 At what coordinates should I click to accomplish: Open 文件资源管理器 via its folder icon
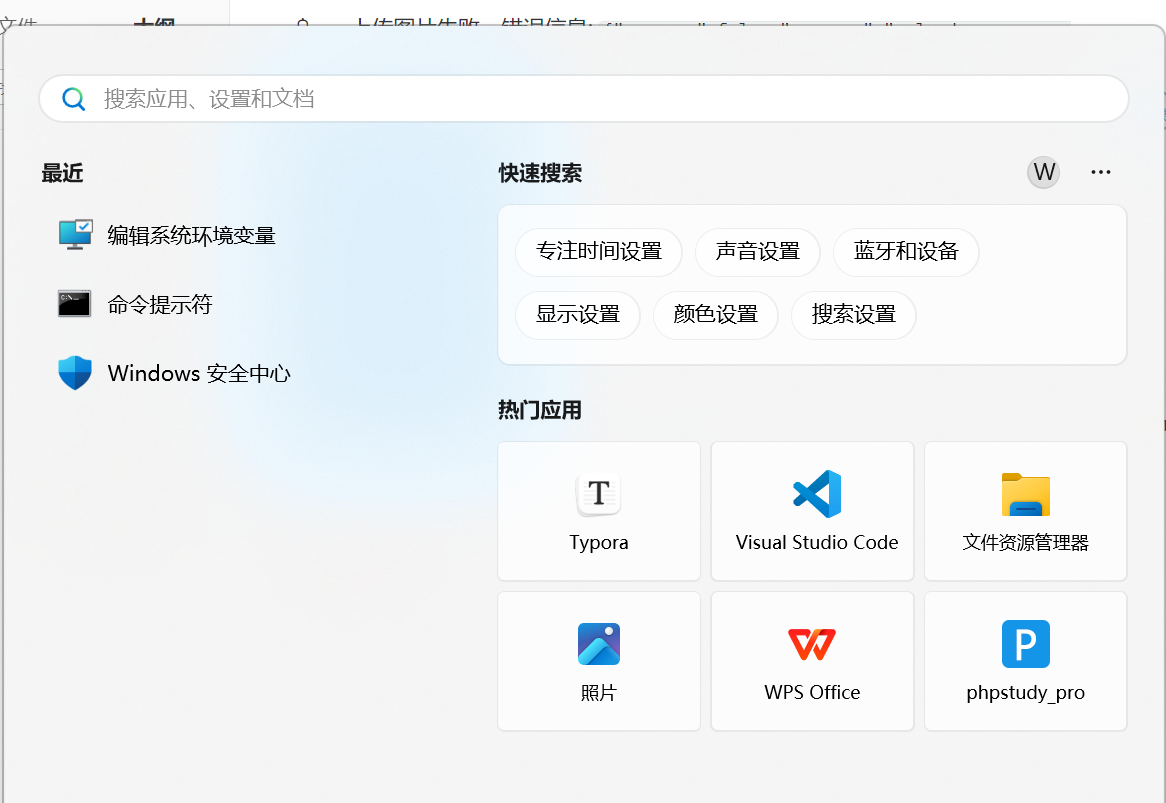pyautogui.click(x=1025, y=494)
